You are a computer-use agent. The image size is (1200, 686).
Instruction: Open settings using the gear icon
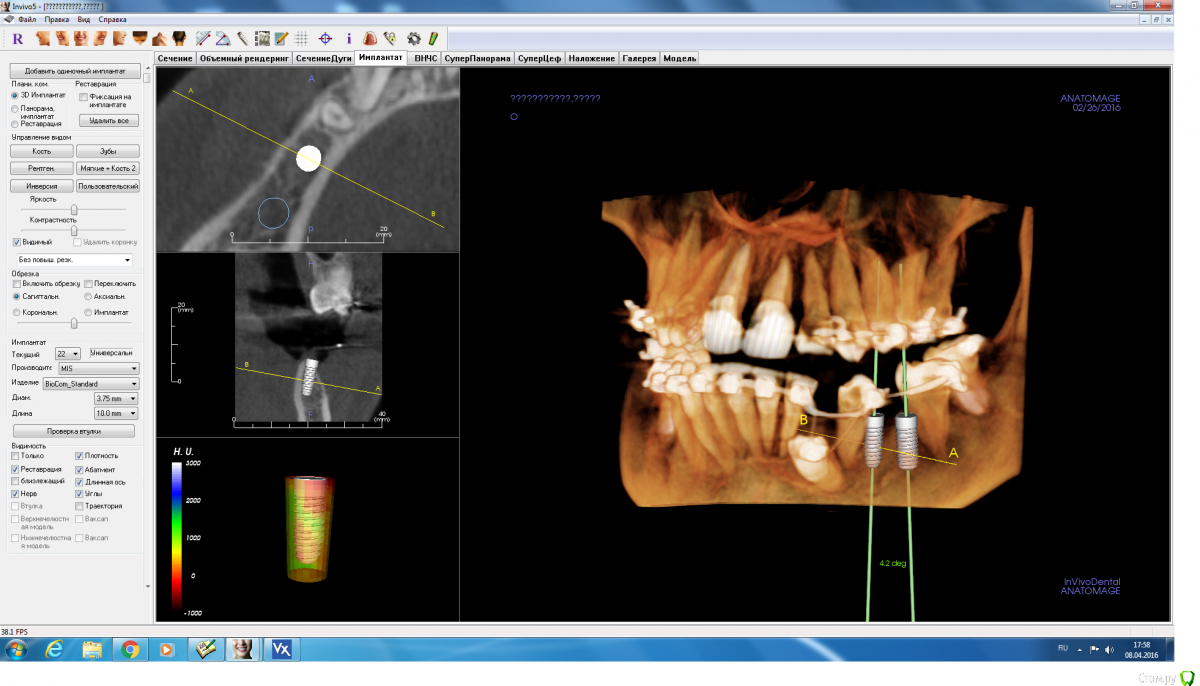(414, 39)
